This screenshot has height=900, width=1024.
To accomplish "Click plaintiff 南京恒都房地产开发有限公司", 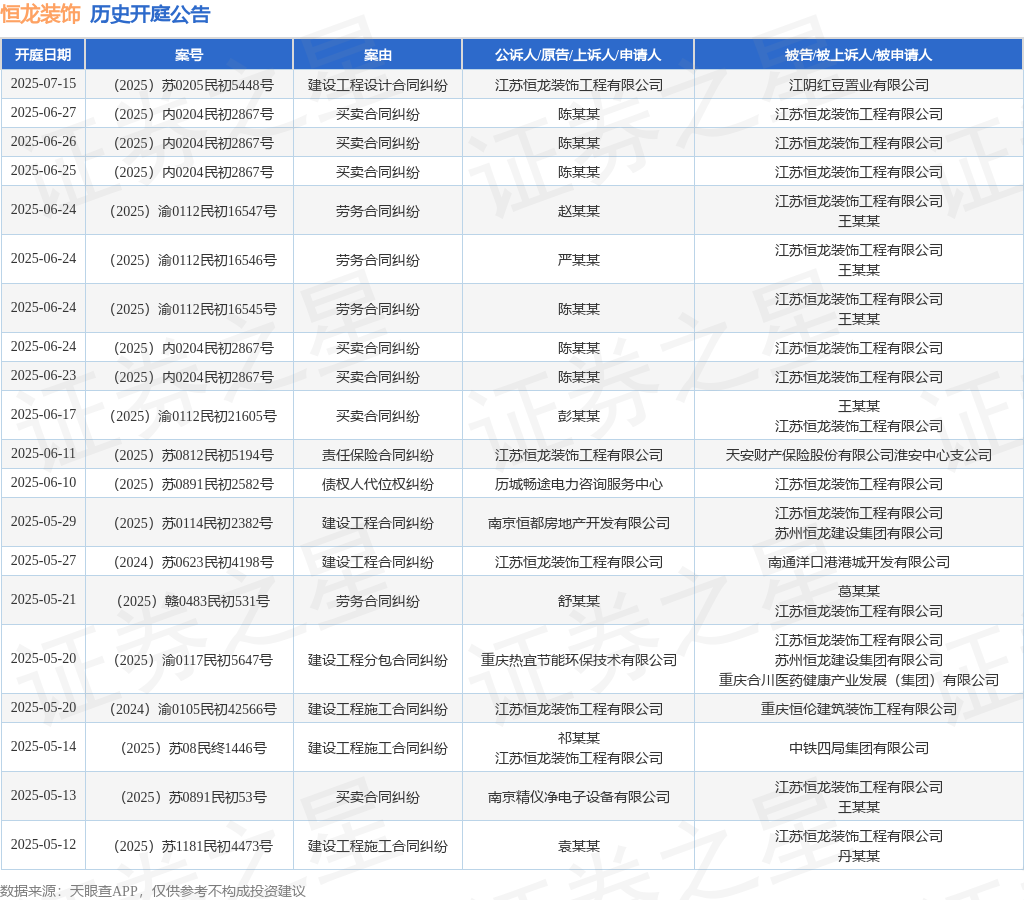I will pyautogui.click(x=579, y=523).
